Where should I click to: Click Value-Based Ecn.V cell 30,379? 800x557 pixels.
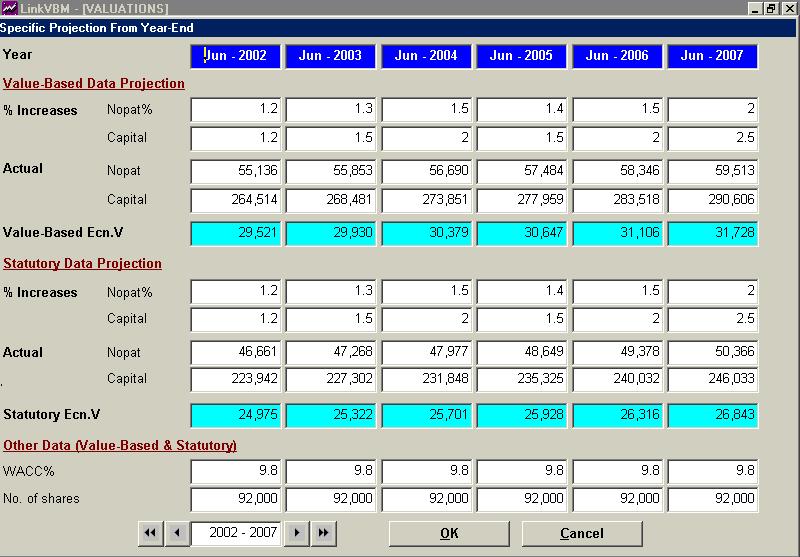[x=426, y=233]
